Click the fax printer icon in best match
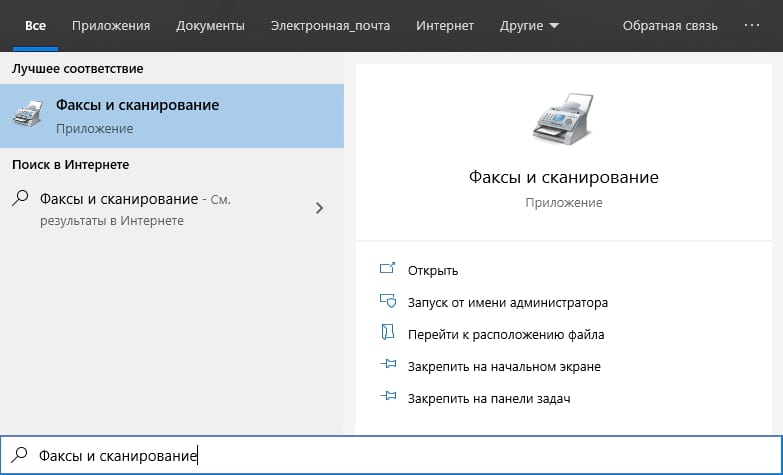This screenshot has width=783, height=475. (x=28, y=116)
